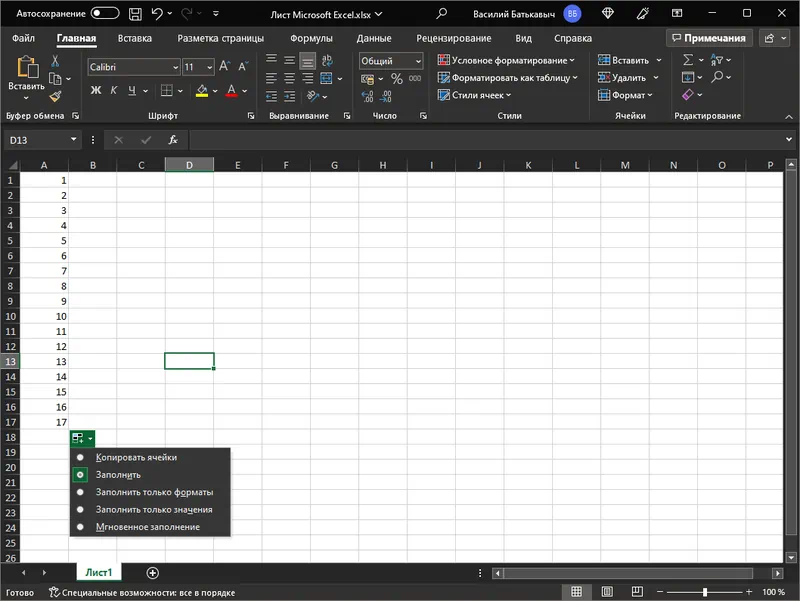Click the Clear eraser icon
800x601 pixels.
click(x=688, y=95)
